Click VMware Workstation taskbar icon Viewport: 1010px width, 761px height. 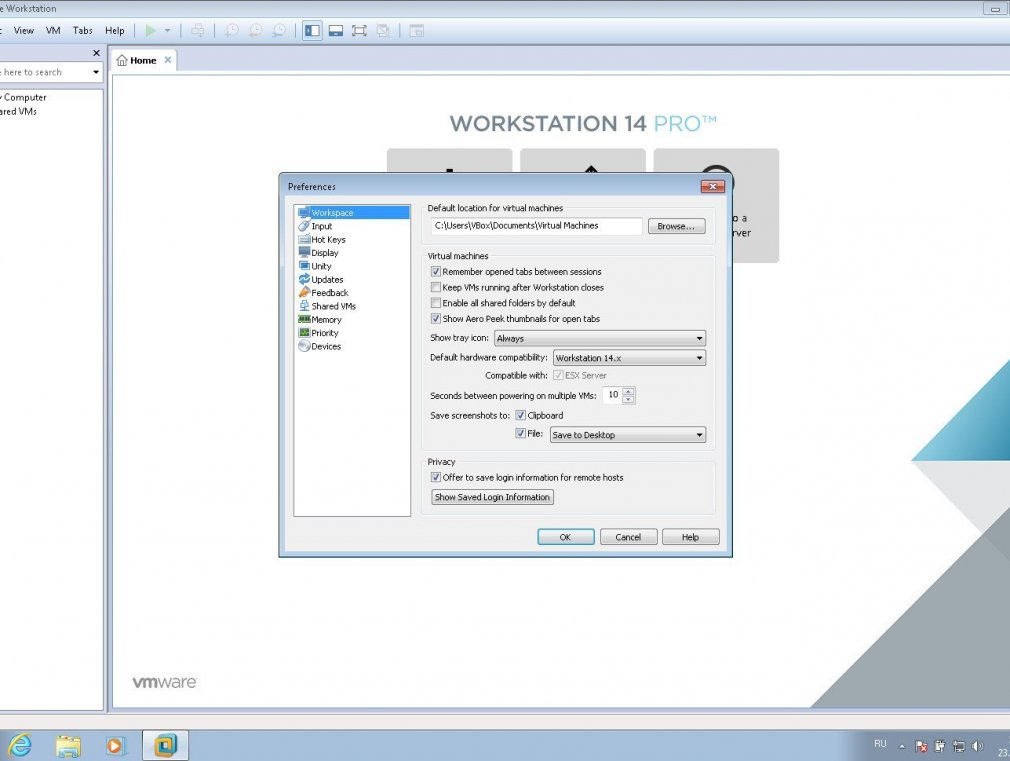coord(165,746)
